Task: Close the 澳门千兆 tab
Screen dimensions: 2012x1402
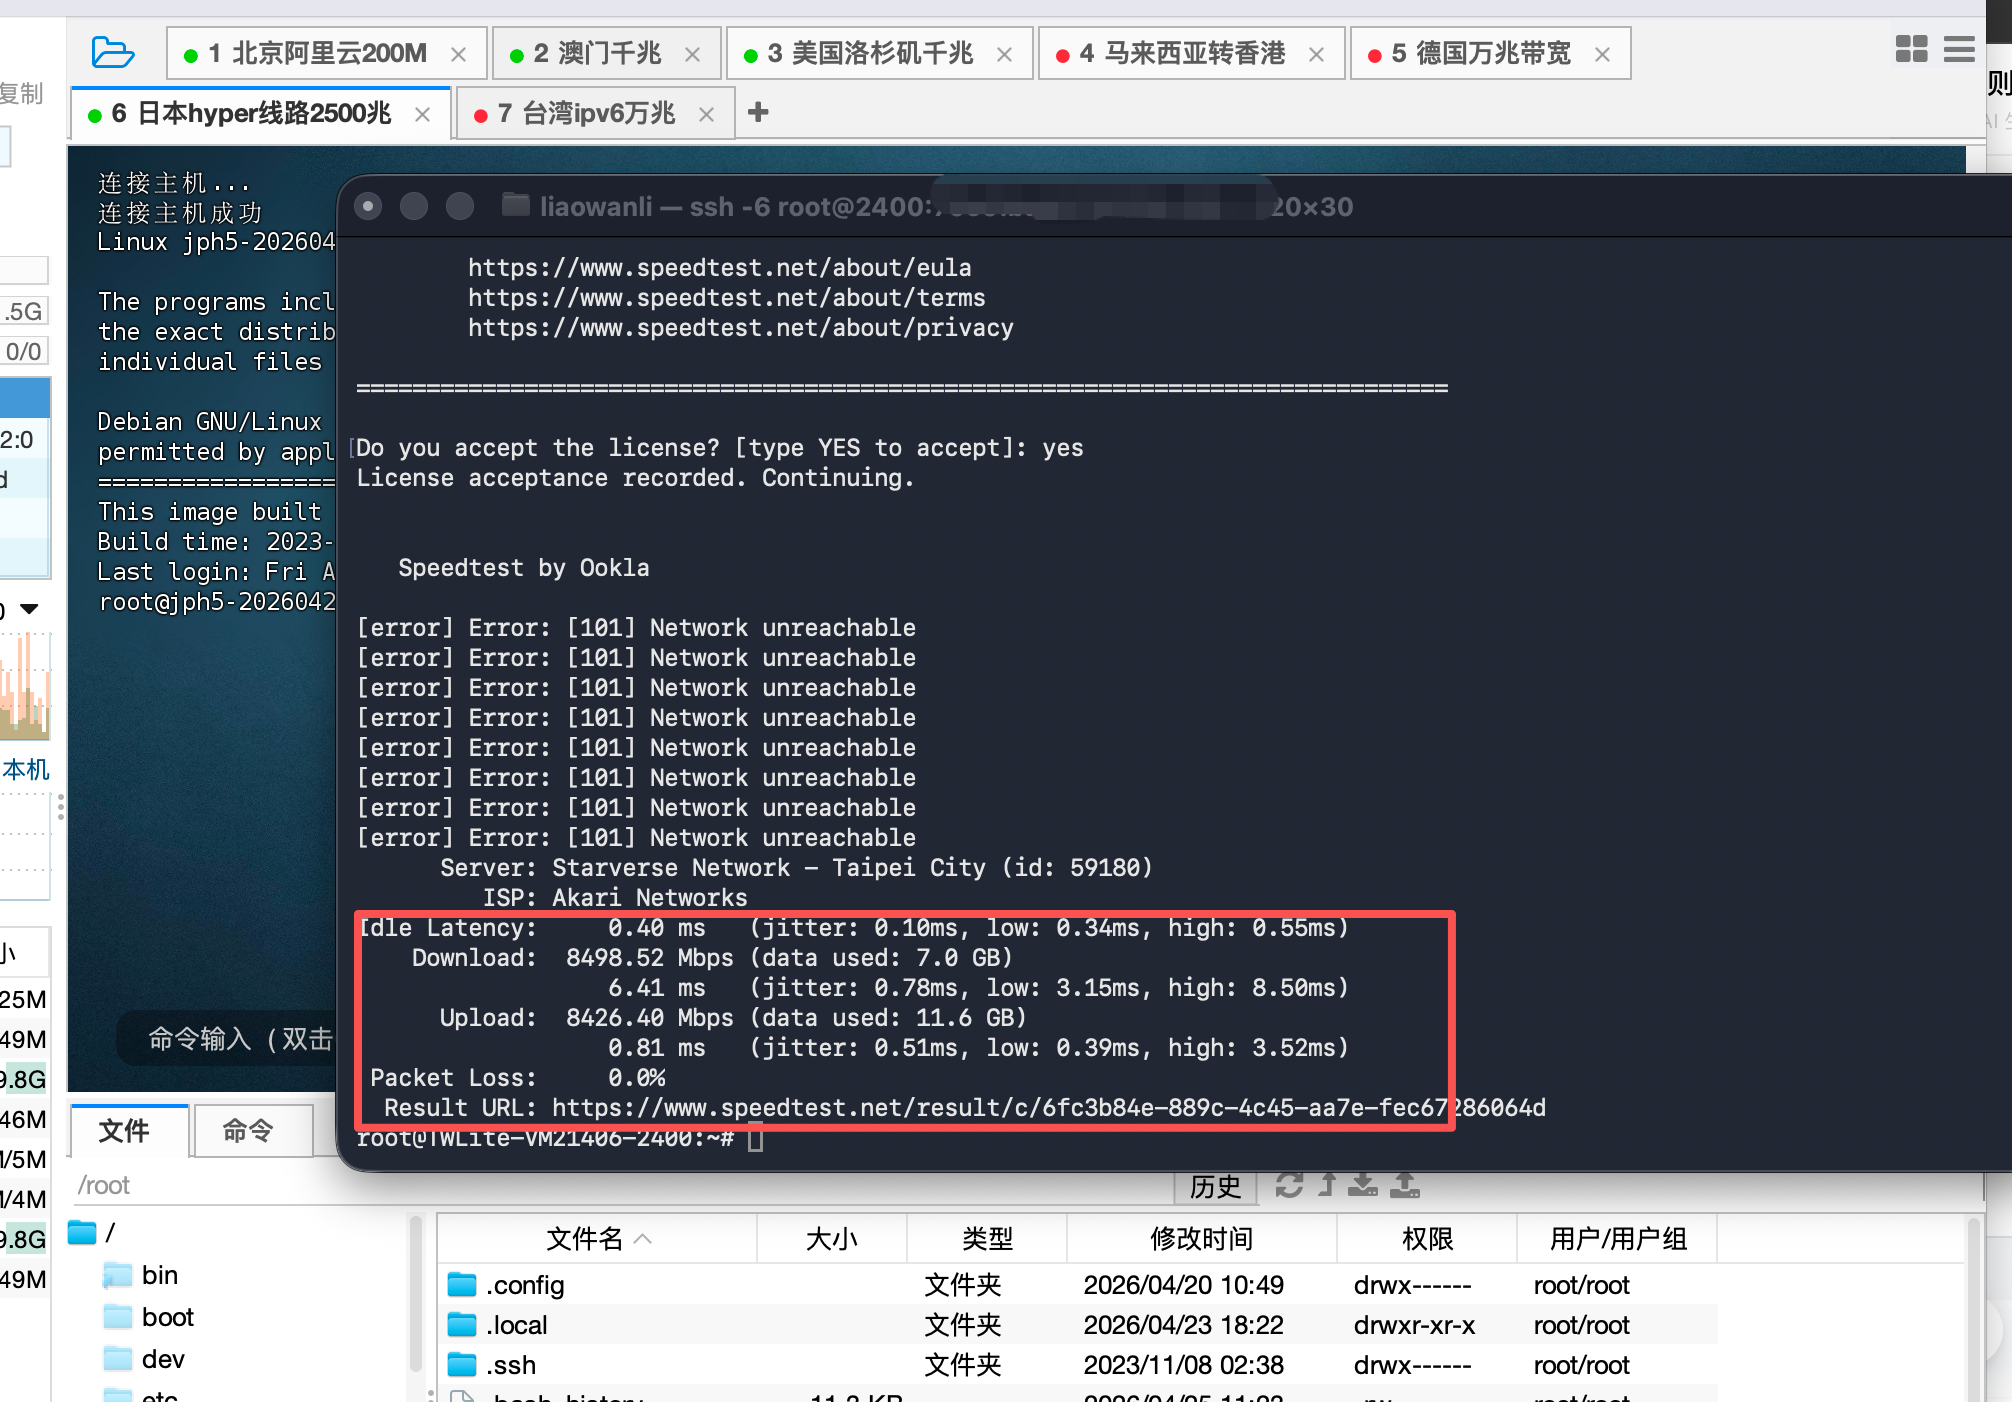Action: pos(692,55)
